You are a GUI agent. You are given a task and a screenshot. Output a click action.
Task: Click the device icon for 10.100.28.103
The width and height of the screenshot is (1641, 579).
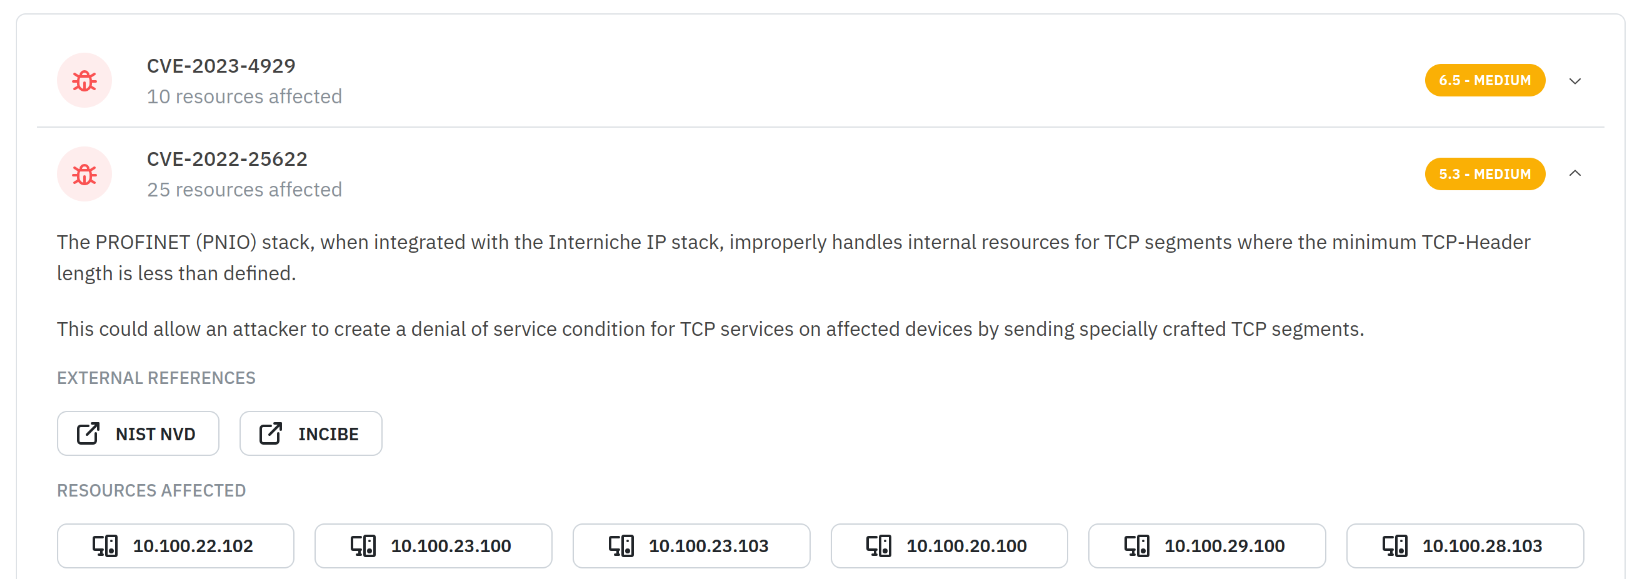point(1395,546)
